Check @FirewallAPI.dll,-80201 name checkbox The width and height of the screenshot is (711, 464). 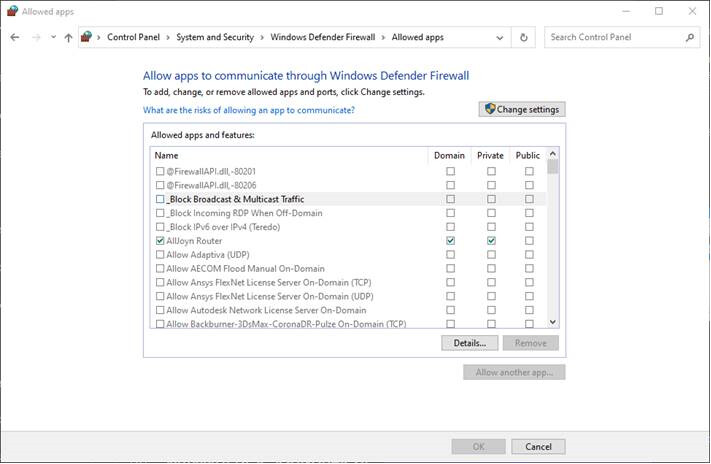[x=160, y=171]
